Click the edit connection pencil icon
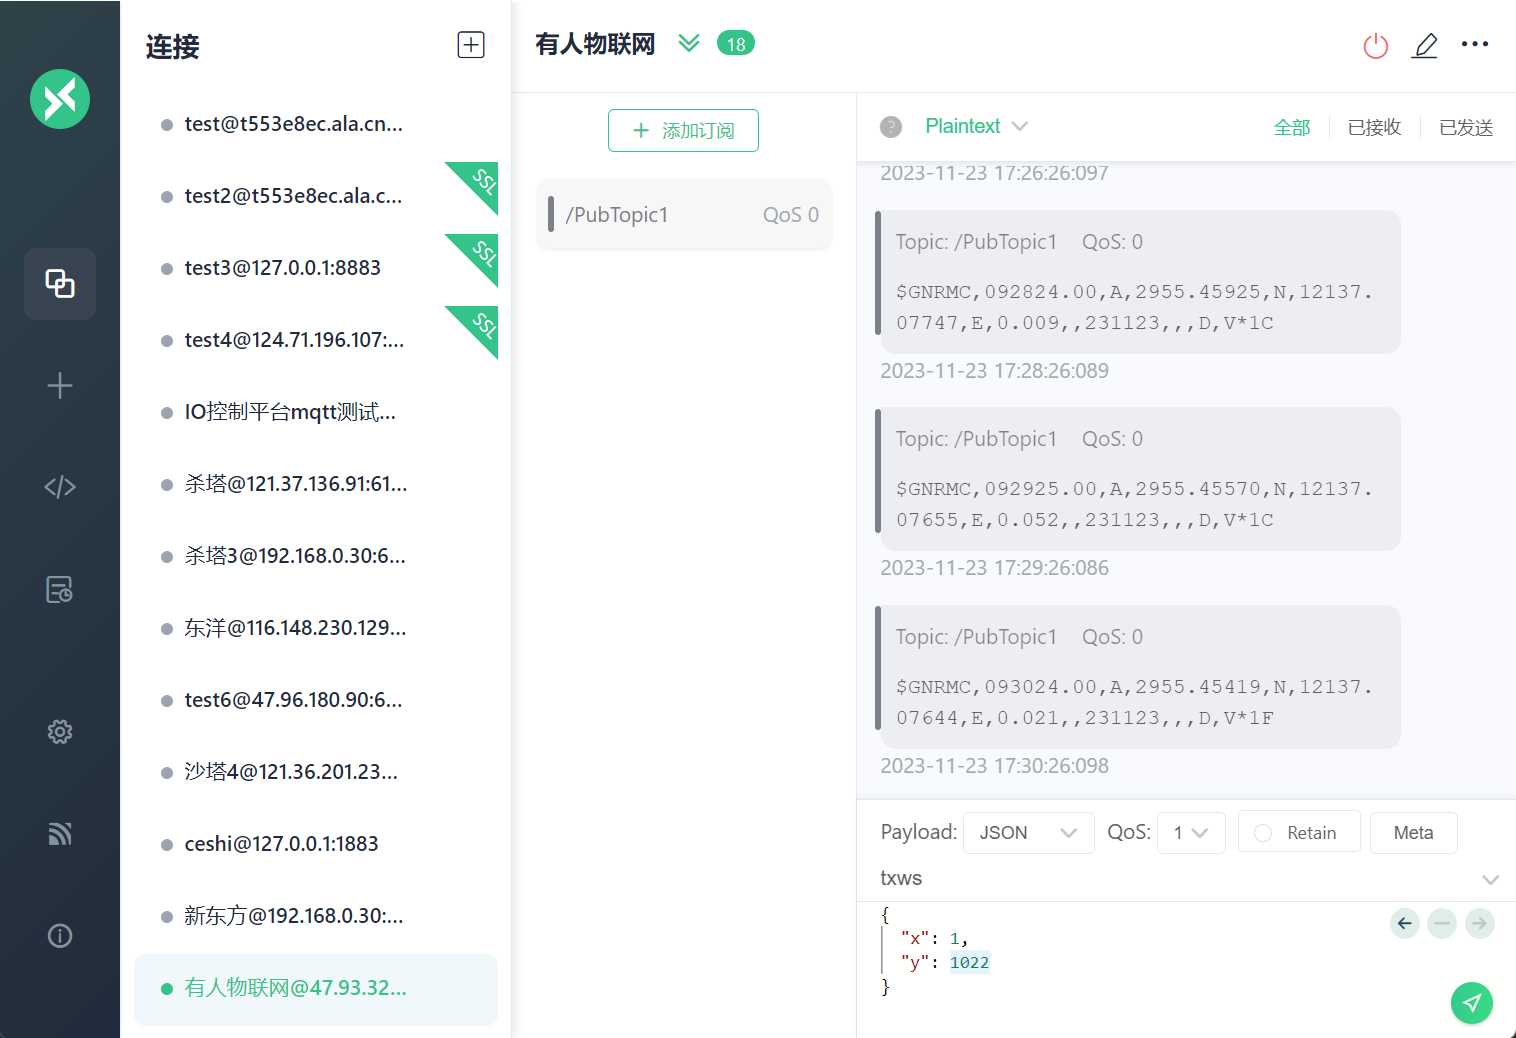1516x1038 pixels. click(x=1425, y=45)
